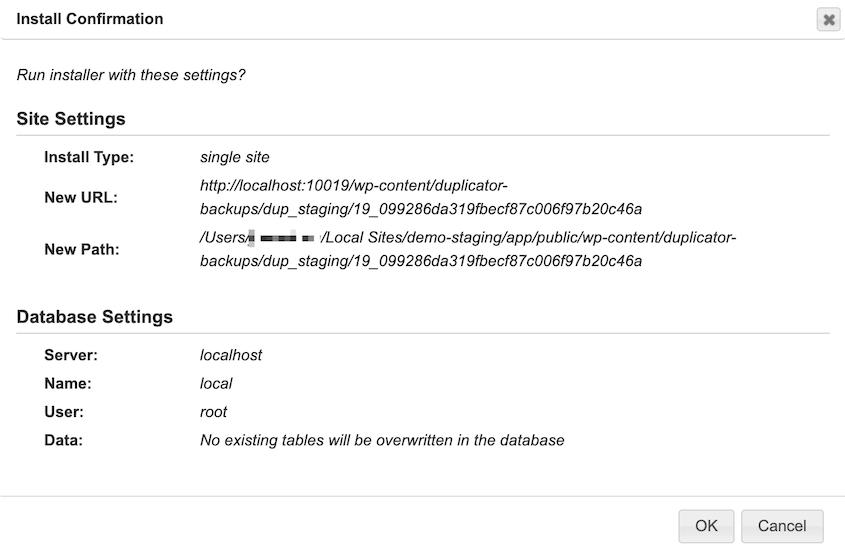Screen dimensions: 845x553
Task: Cancel the installer confirmation
Action: (782, 526)
